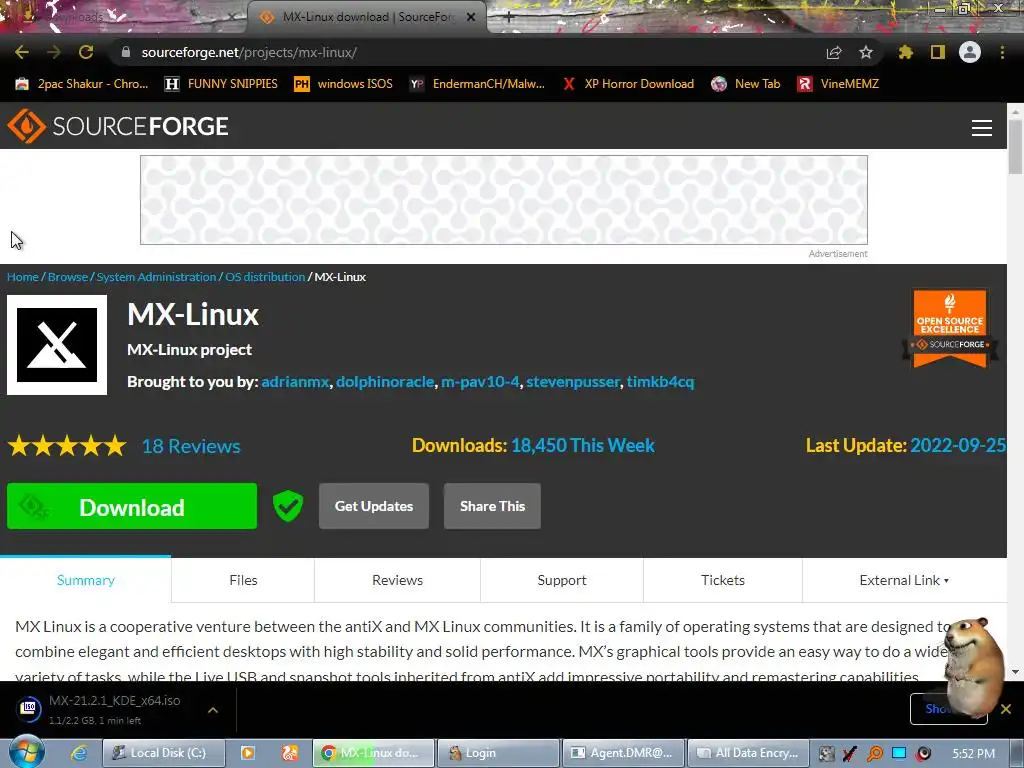Open the media player taskbar icon
Screen dimensions: 1024x768
point(248,753)
